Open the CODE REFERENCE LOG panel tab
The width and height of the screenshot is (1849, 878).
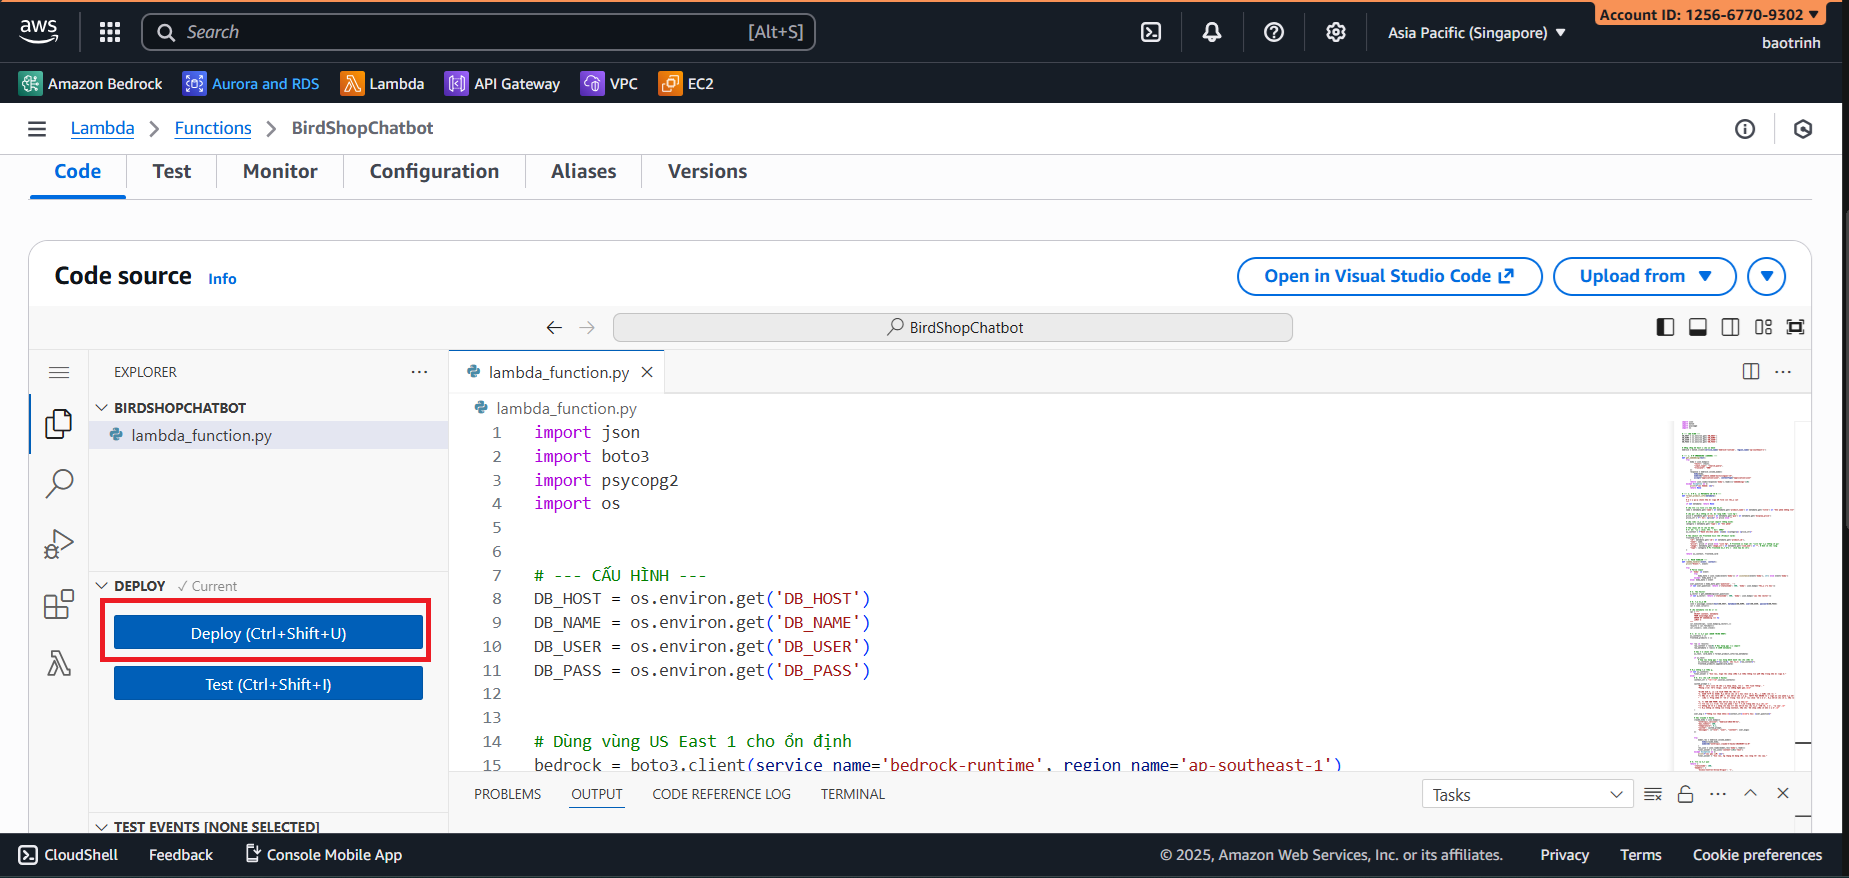coord(721,794)
